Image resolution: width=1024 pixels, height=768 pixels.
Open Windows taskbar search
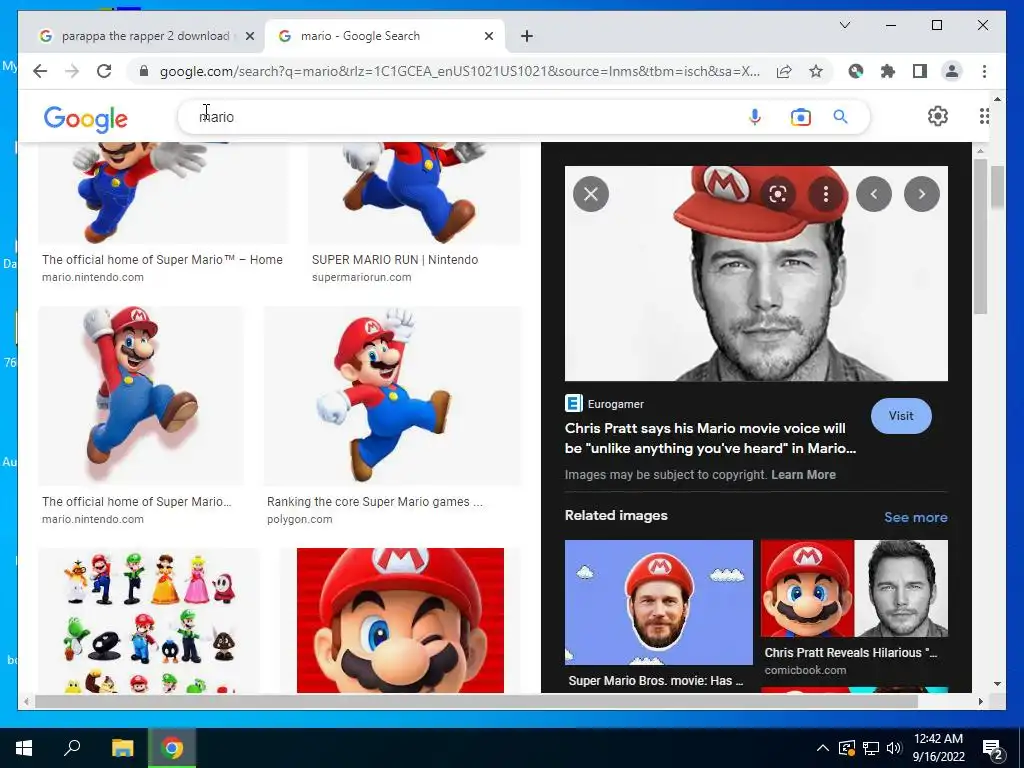point(72,748)
